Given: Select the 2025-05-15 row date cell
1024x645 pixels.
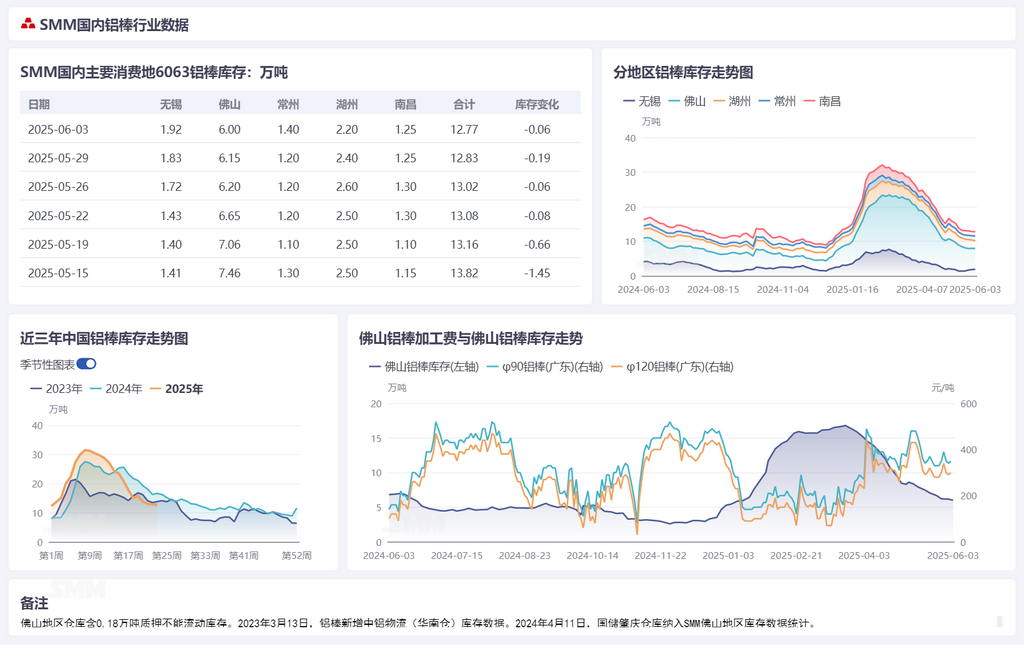Looking at the screenshot, I should (x=58, y=273).
